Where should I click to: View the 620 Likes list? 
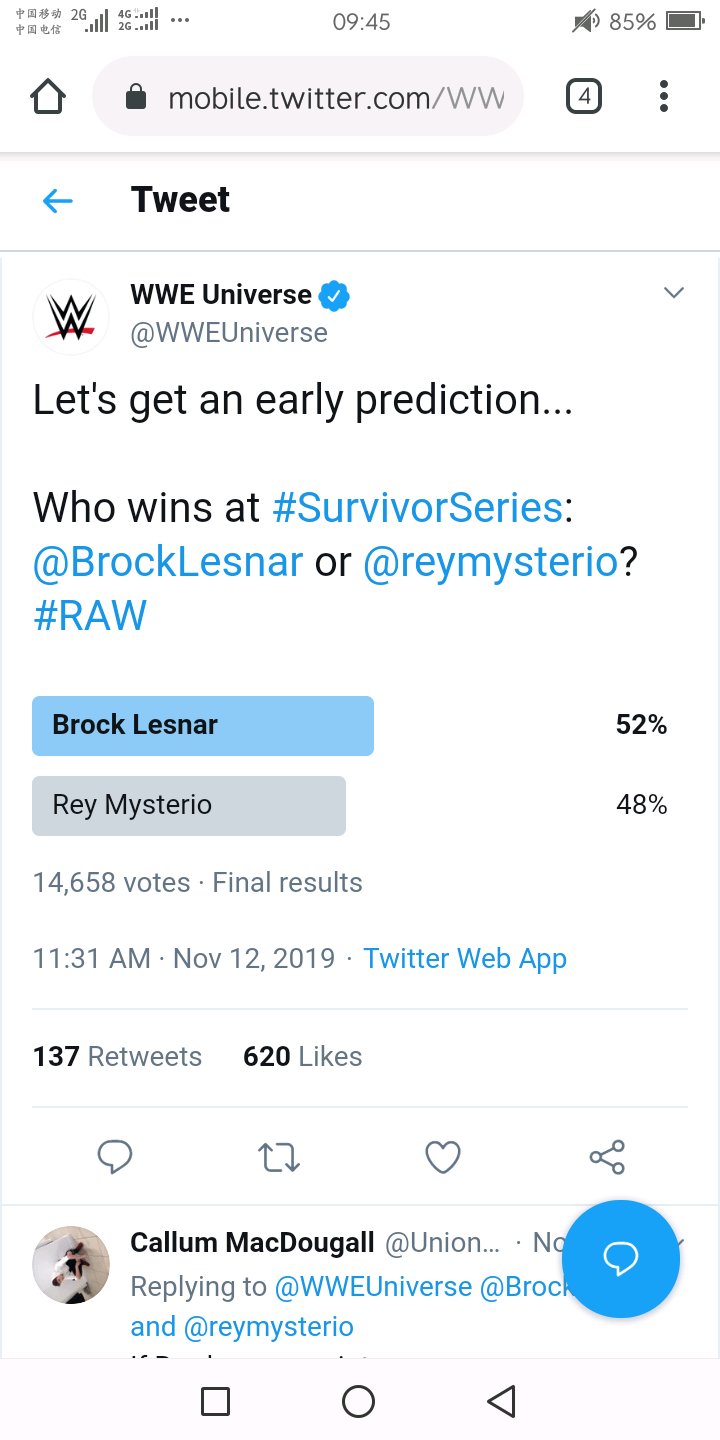[x=302, y=1057]
